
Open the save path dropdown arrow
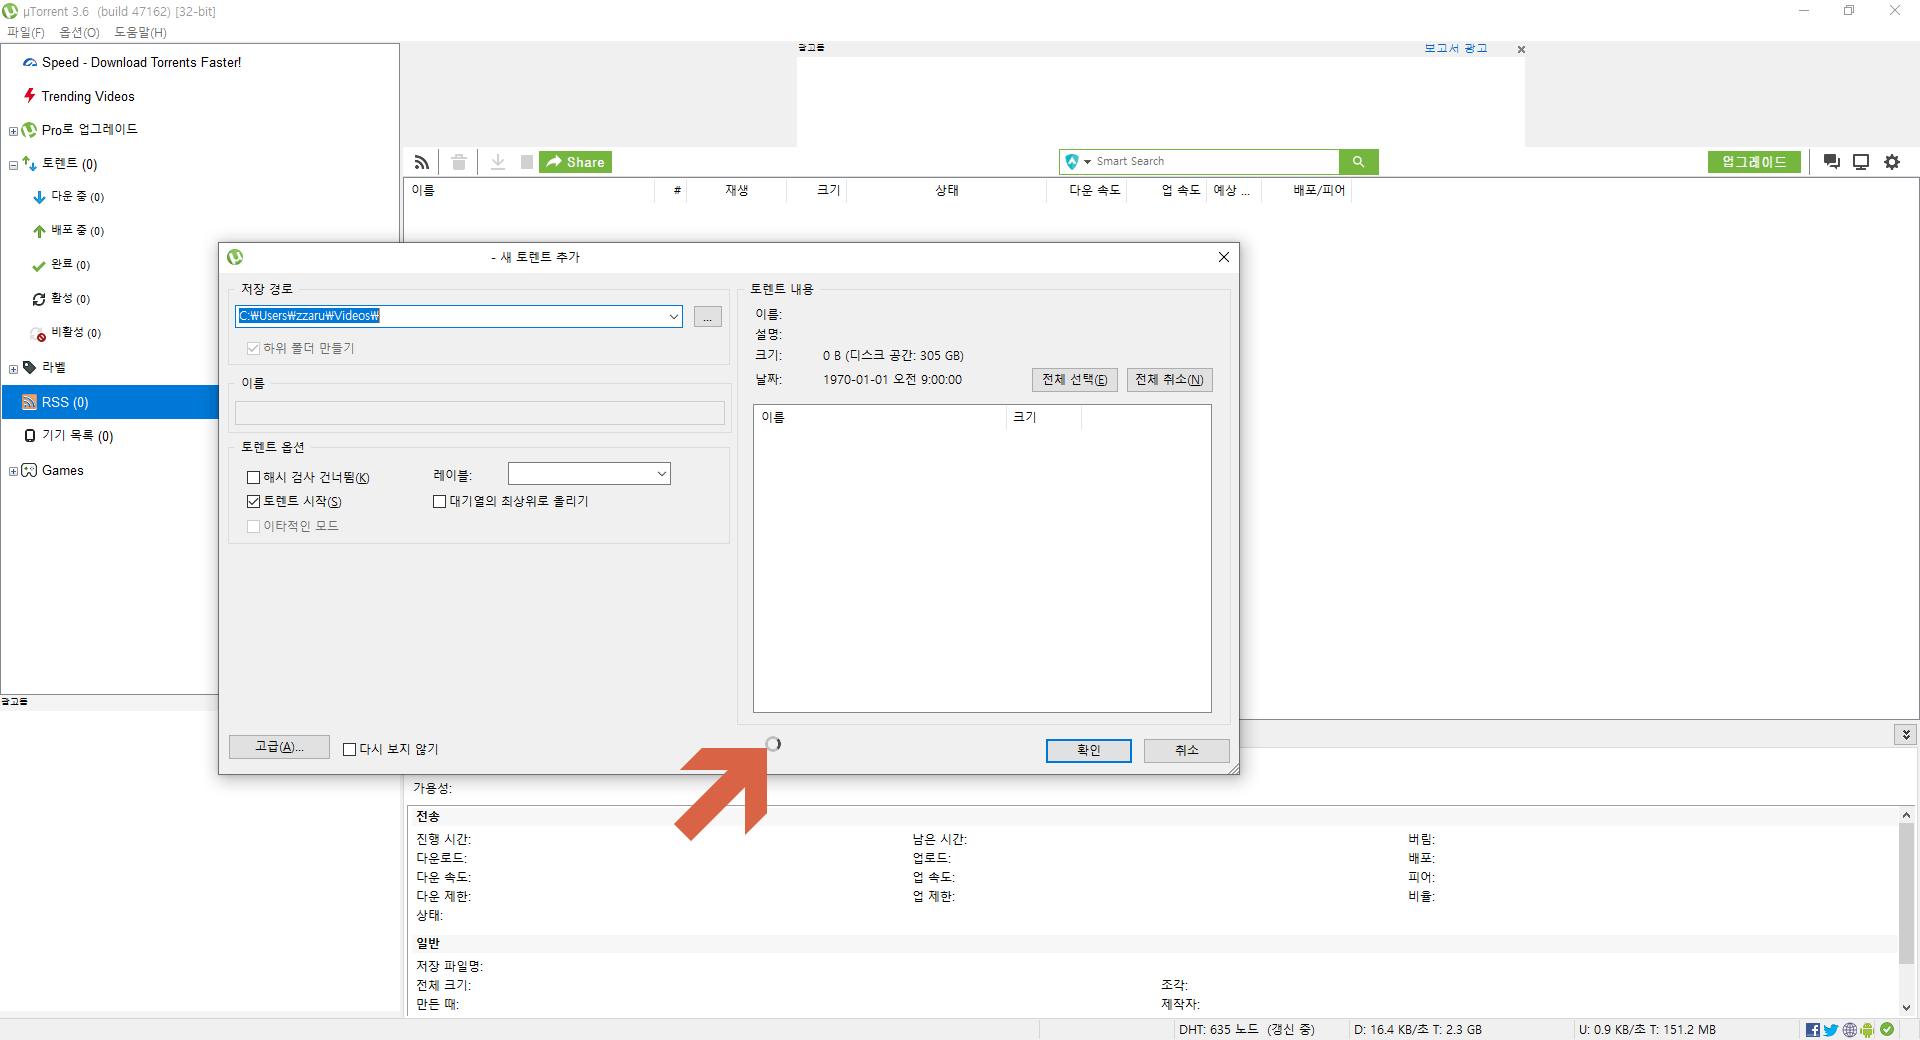tap(673, 316)
